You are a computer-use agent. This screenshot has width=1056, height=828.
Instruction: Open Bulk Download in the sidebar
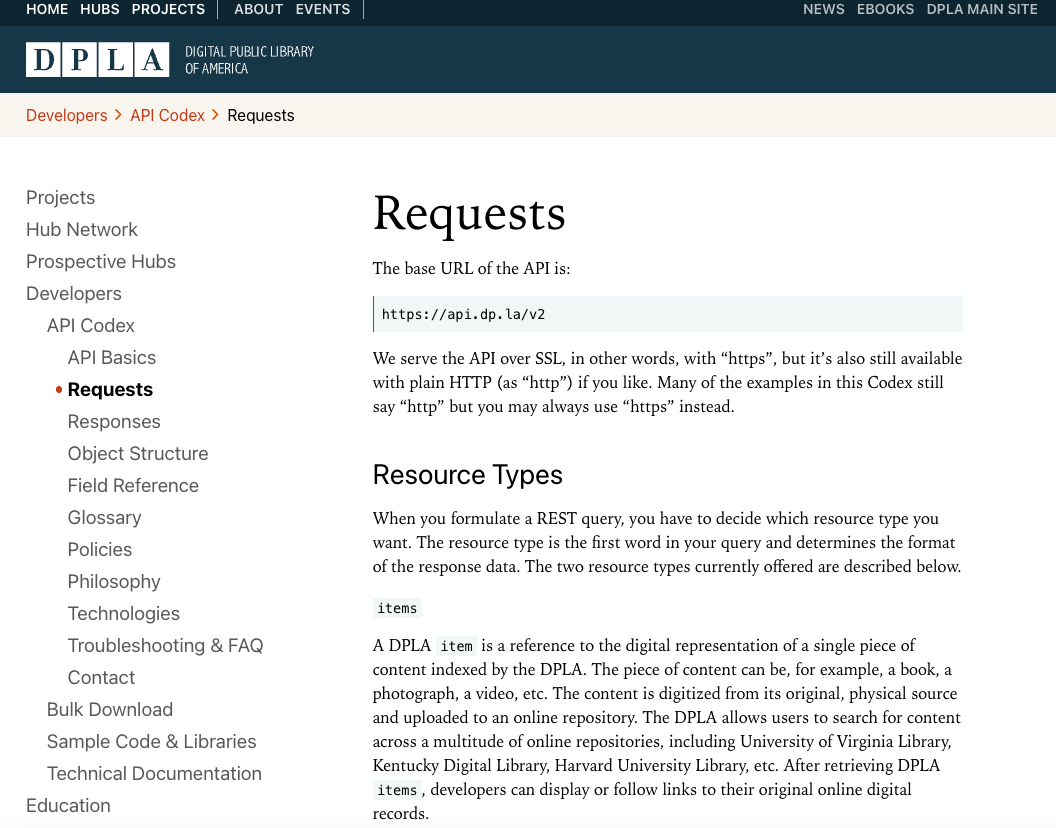tap(110, 709)
